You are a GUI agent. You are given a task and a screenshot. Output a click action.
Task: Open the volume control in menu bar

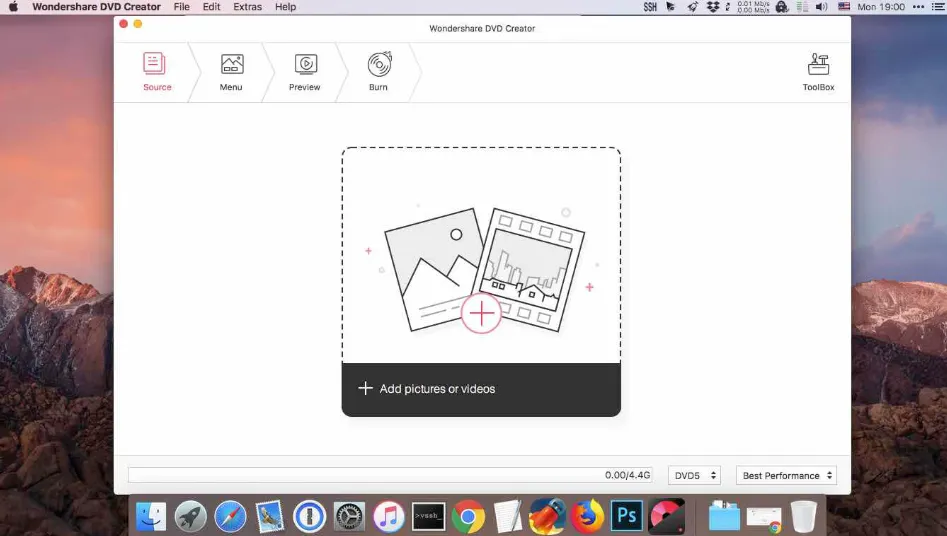click(821, 7)
